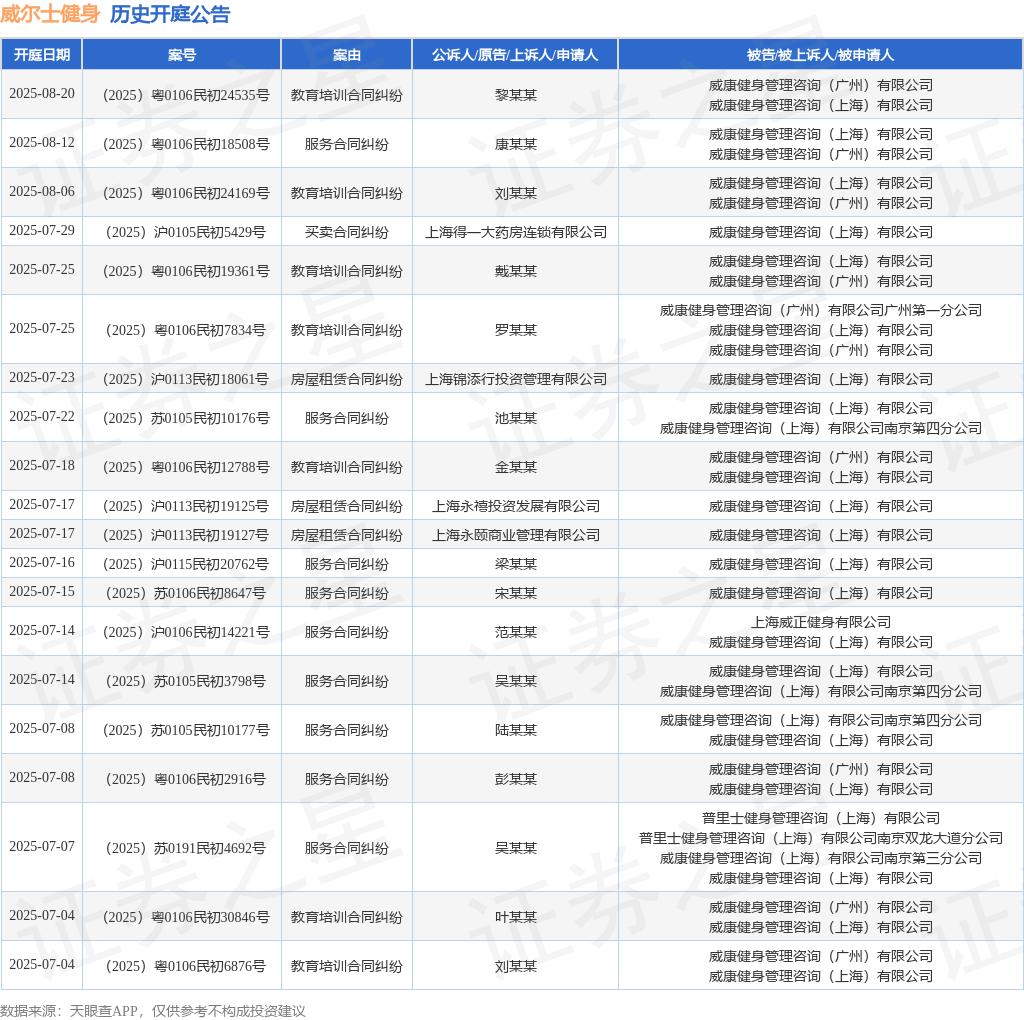Click date cell 2025-07-16
The width and height of the screenshot is (1024, 1020).
point(42,563)
